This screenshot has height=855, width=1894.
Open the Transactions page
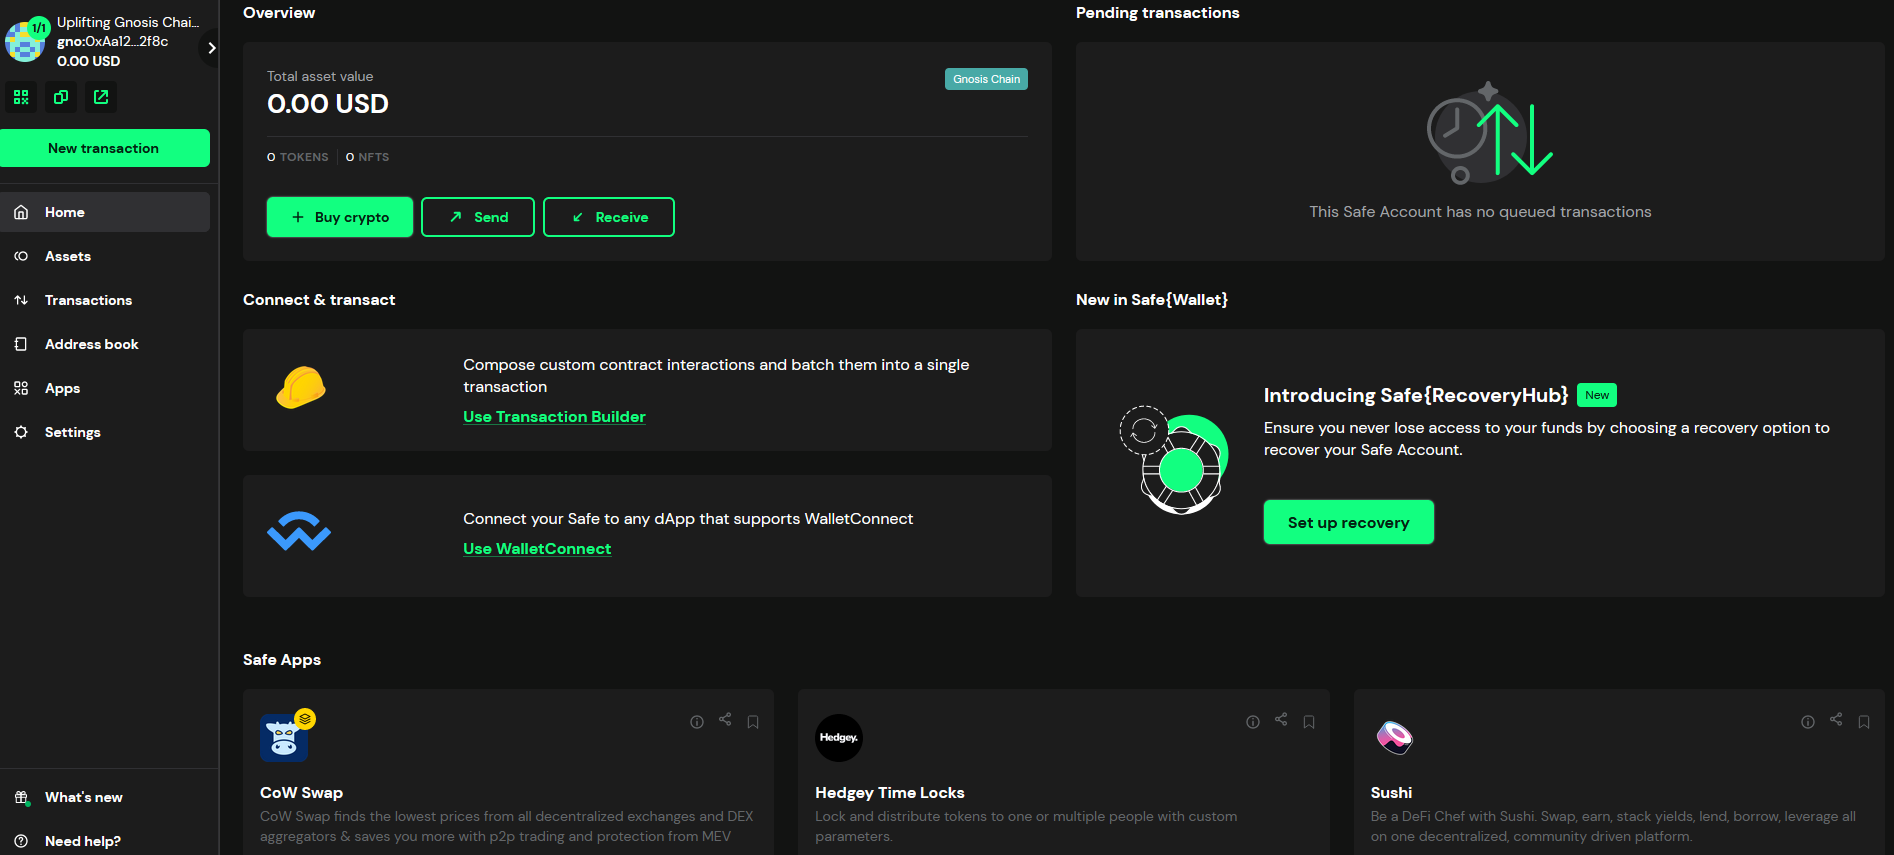105,300
